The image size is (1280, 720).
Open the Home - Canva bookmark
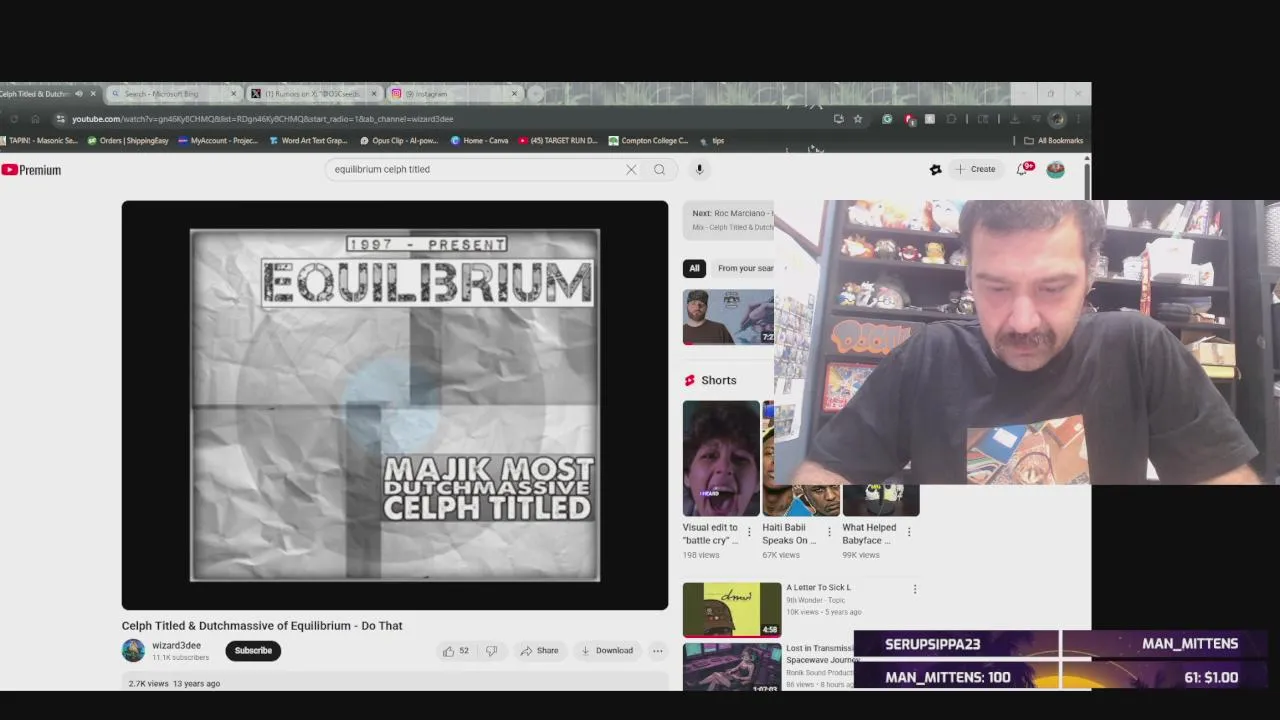(480, 141)
